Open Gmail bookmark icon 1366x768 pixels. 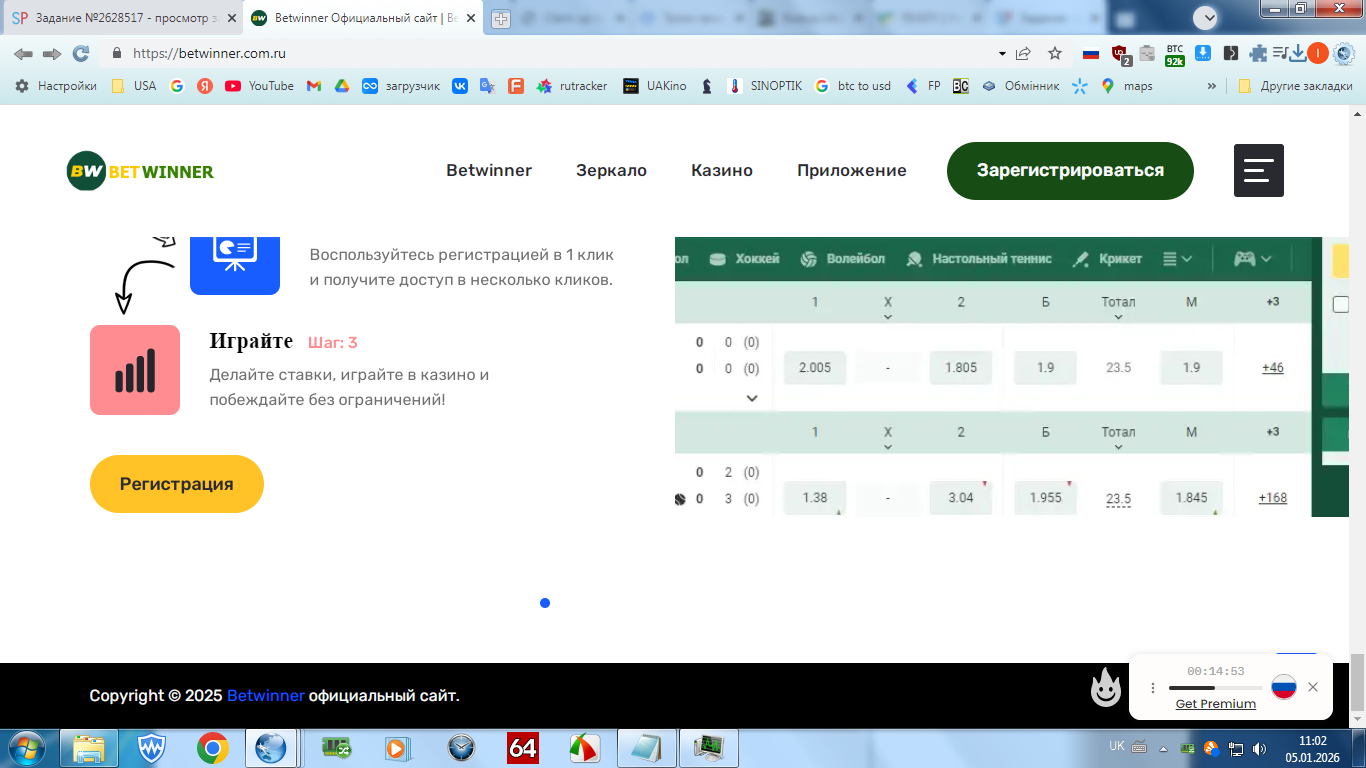click(x=313, y=86)
